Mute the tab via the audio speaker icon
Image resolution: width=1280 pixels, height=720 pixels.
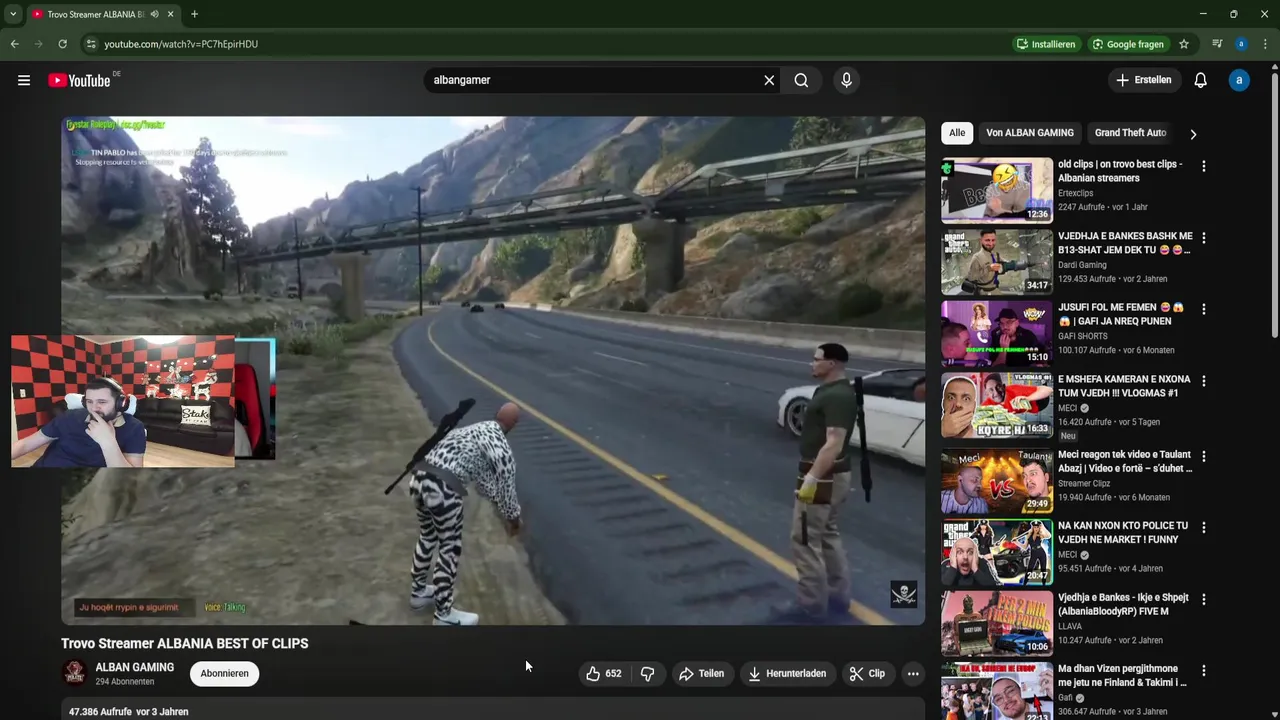154,14
